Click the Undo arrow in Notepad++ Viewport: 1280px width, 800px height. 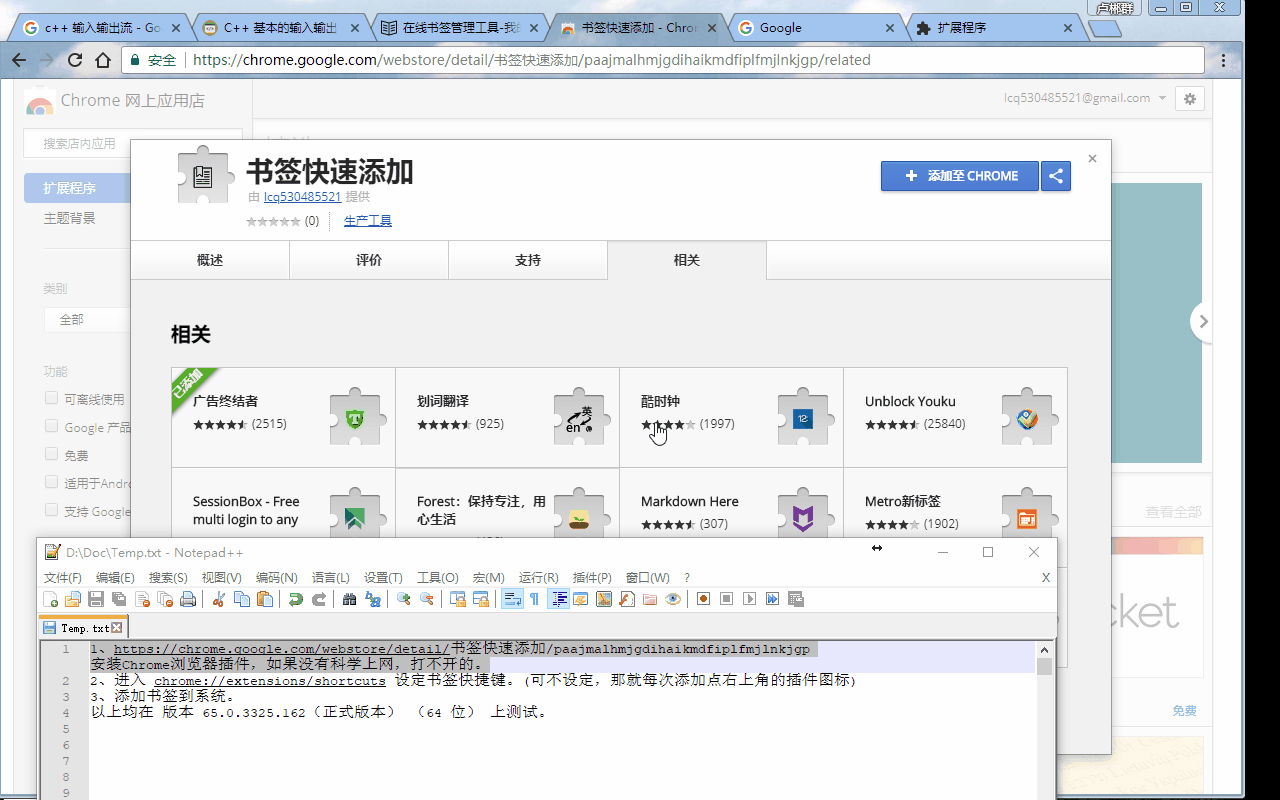296,599
